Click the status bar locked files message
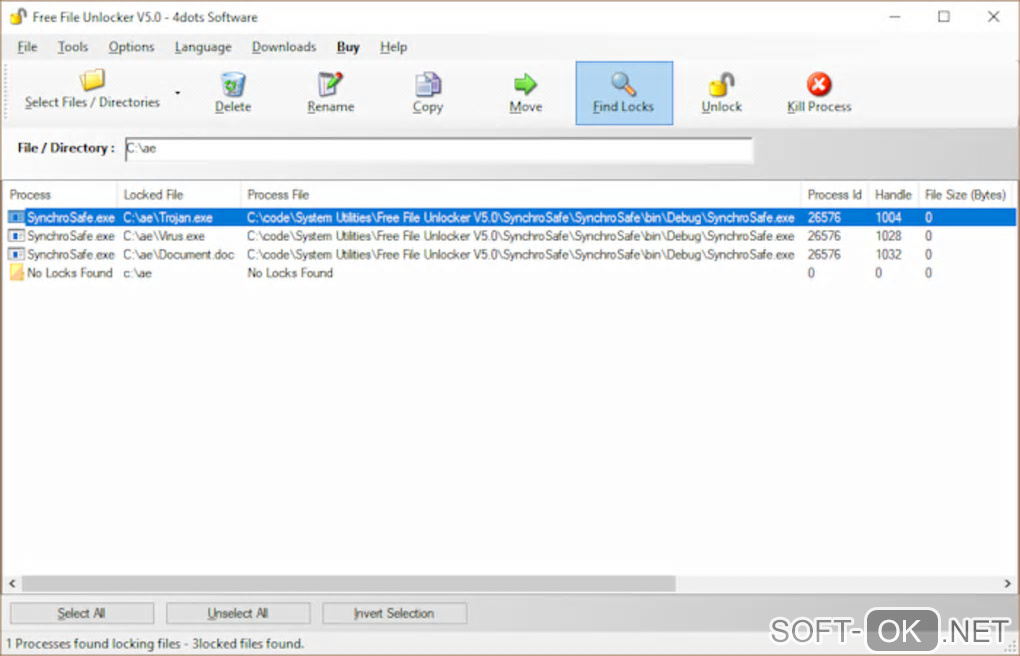Viewport: 1020px width, 656px height. pos(155,644)
